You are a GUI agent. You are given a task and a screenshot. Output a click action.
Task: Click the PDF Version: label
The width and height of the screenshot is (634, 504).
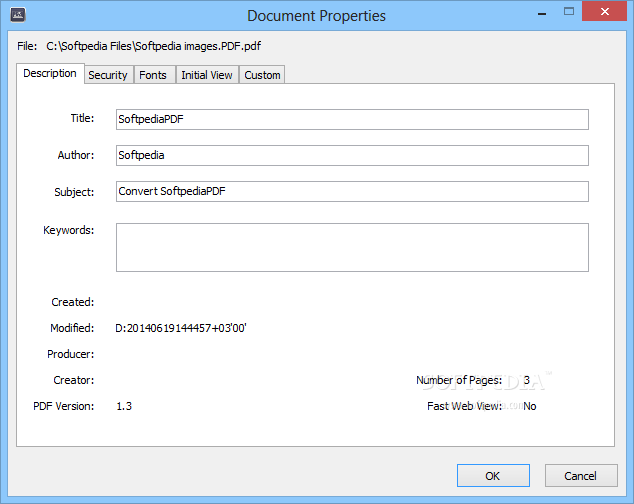click(x=63, y=406)
